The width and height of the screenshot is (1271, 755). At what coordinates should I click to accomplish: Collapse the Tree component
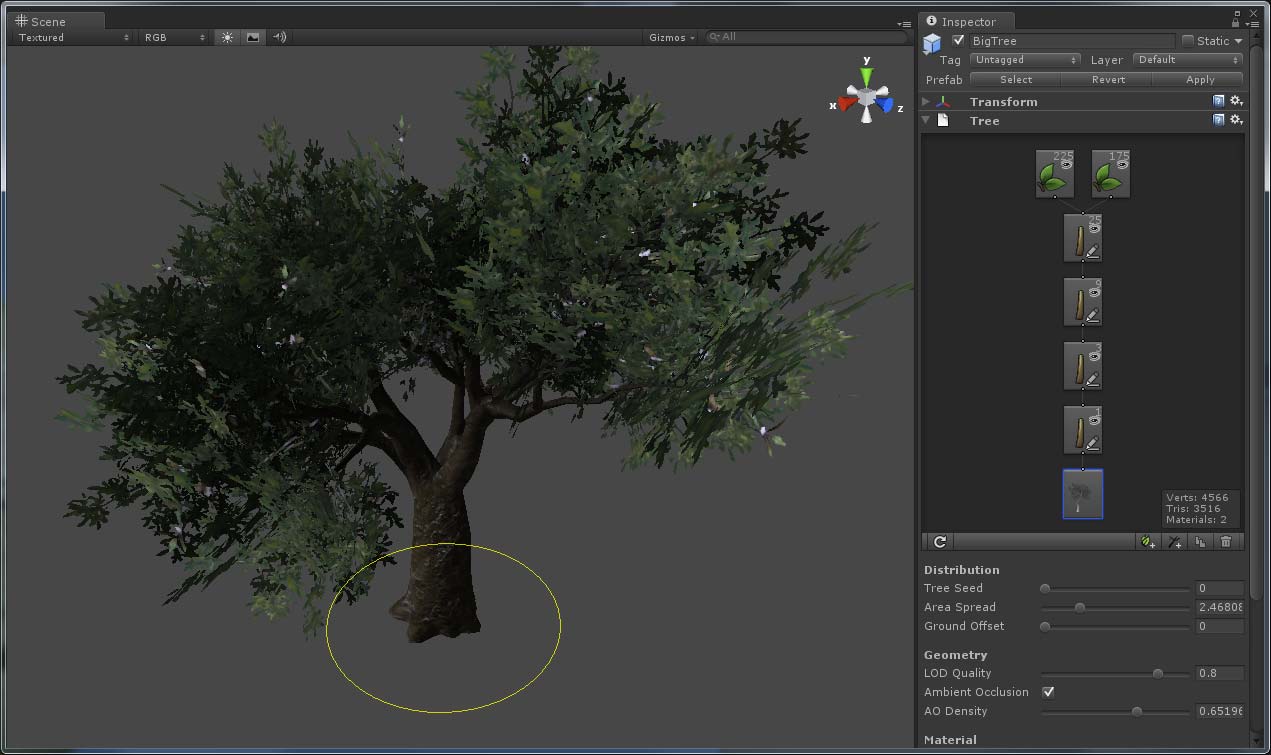click(x=925, y=120)
